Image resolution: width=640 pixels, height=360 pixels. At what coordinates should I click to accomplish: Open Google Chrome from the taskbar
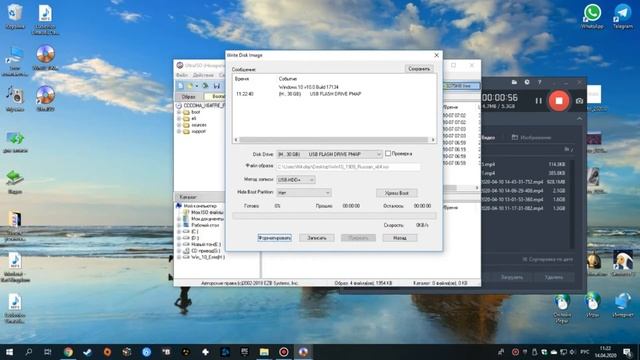pyautogui.click(x=68, y=352)
